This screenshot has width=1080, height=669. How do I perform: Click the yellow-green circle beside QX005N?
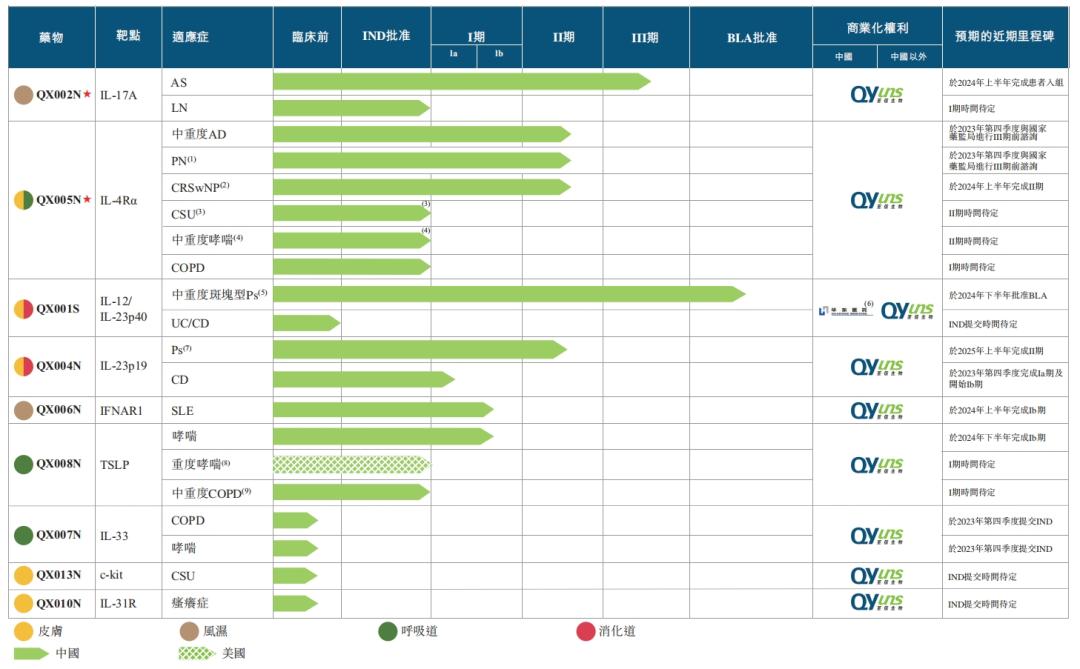coord(23,200)
